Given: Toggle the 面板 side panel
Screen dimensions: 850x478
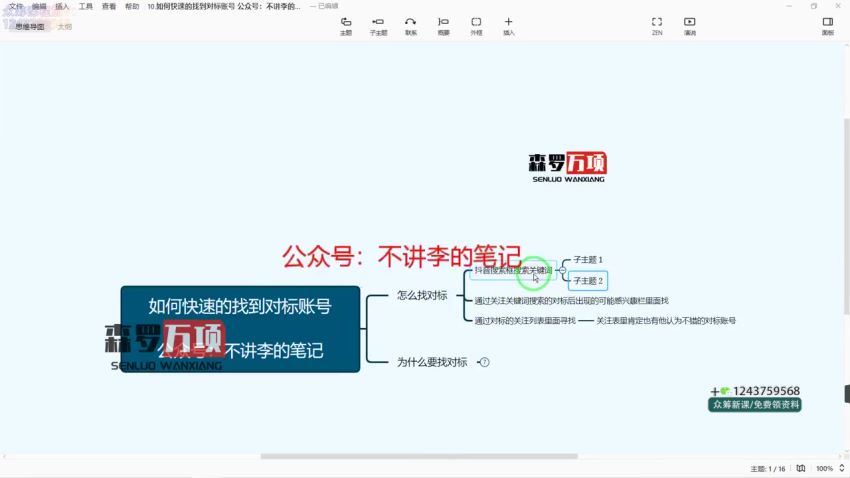Looking at the screenshot, I should pos(828,25).
